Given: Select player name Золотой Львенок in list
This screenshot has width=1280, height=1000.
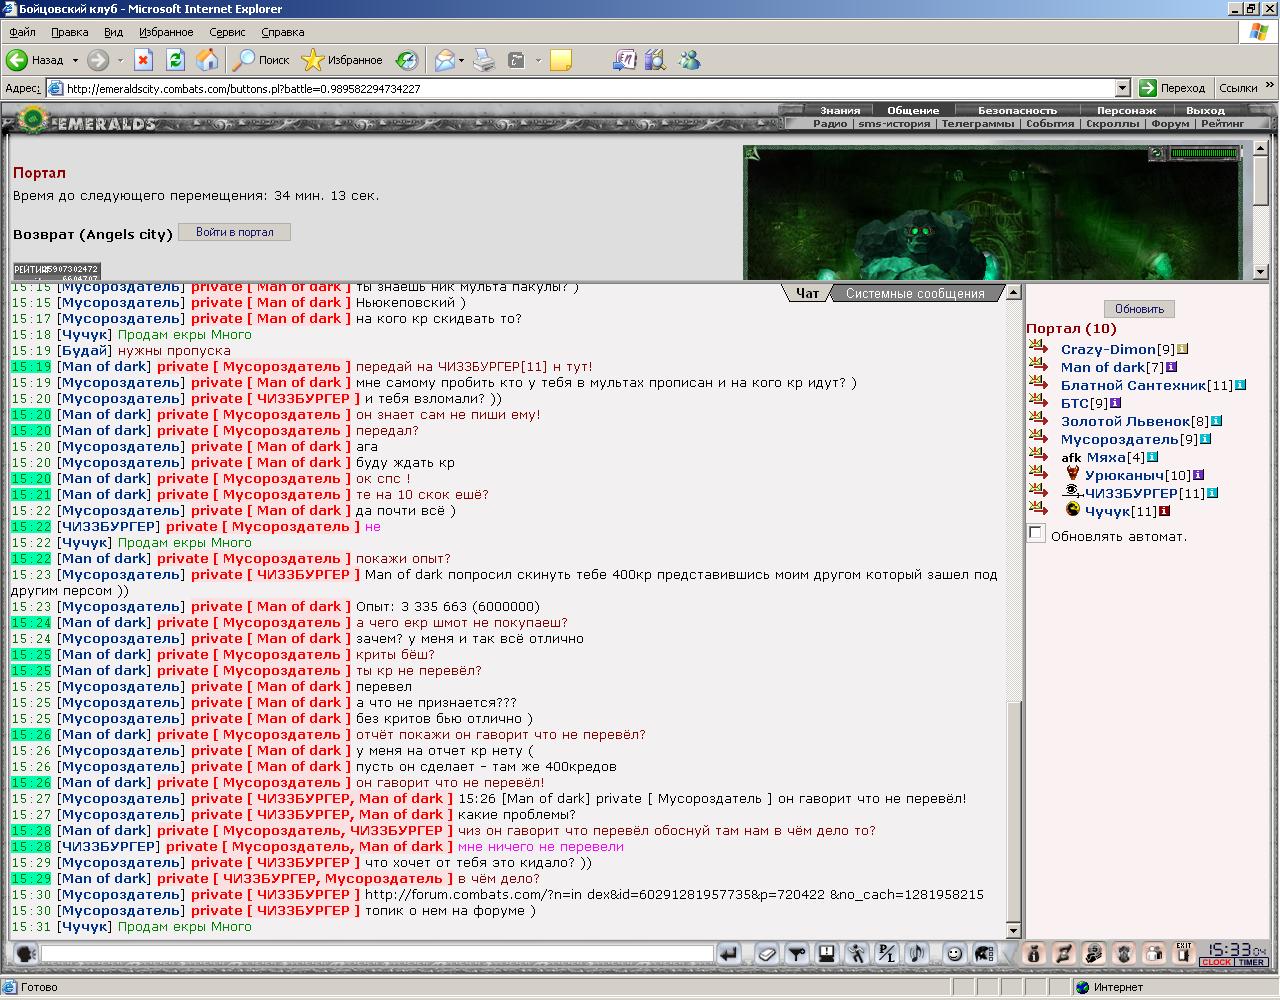Looking at the screenshot, I should coord(1125,421).
